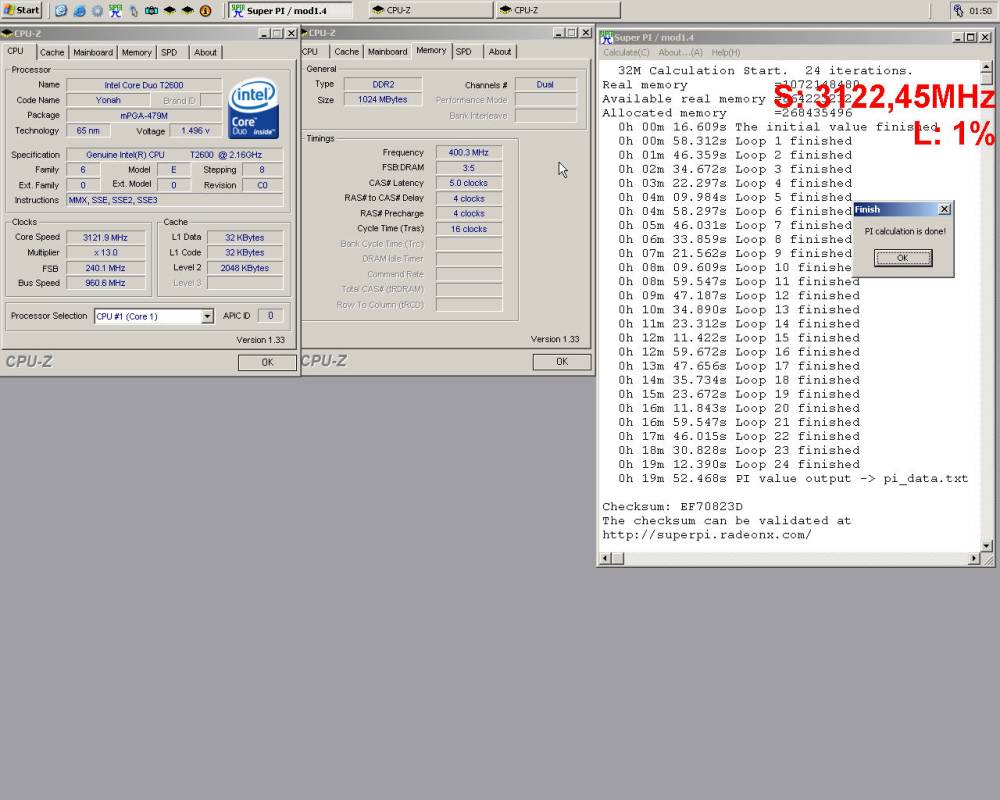Open the About...(A) menu in Super PI
This screenshot has height=800, width=1000.
[680, 52]
